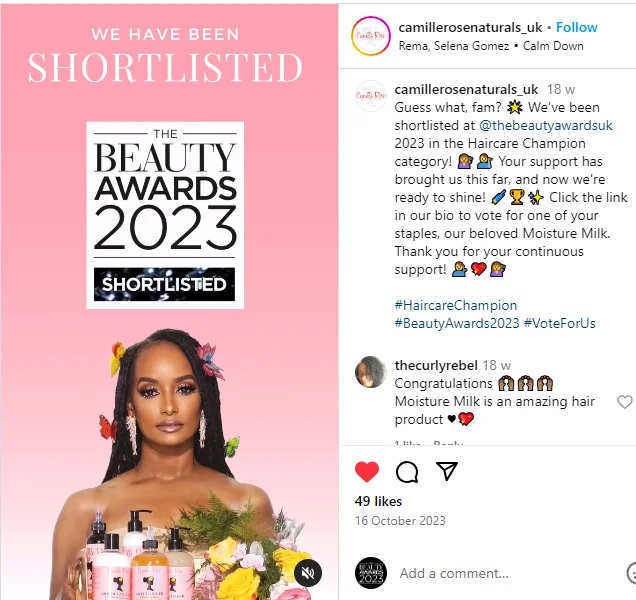This screenshot has width=636, height=600.
Task: Unmute the video with speaker icon
Action: 308,573
